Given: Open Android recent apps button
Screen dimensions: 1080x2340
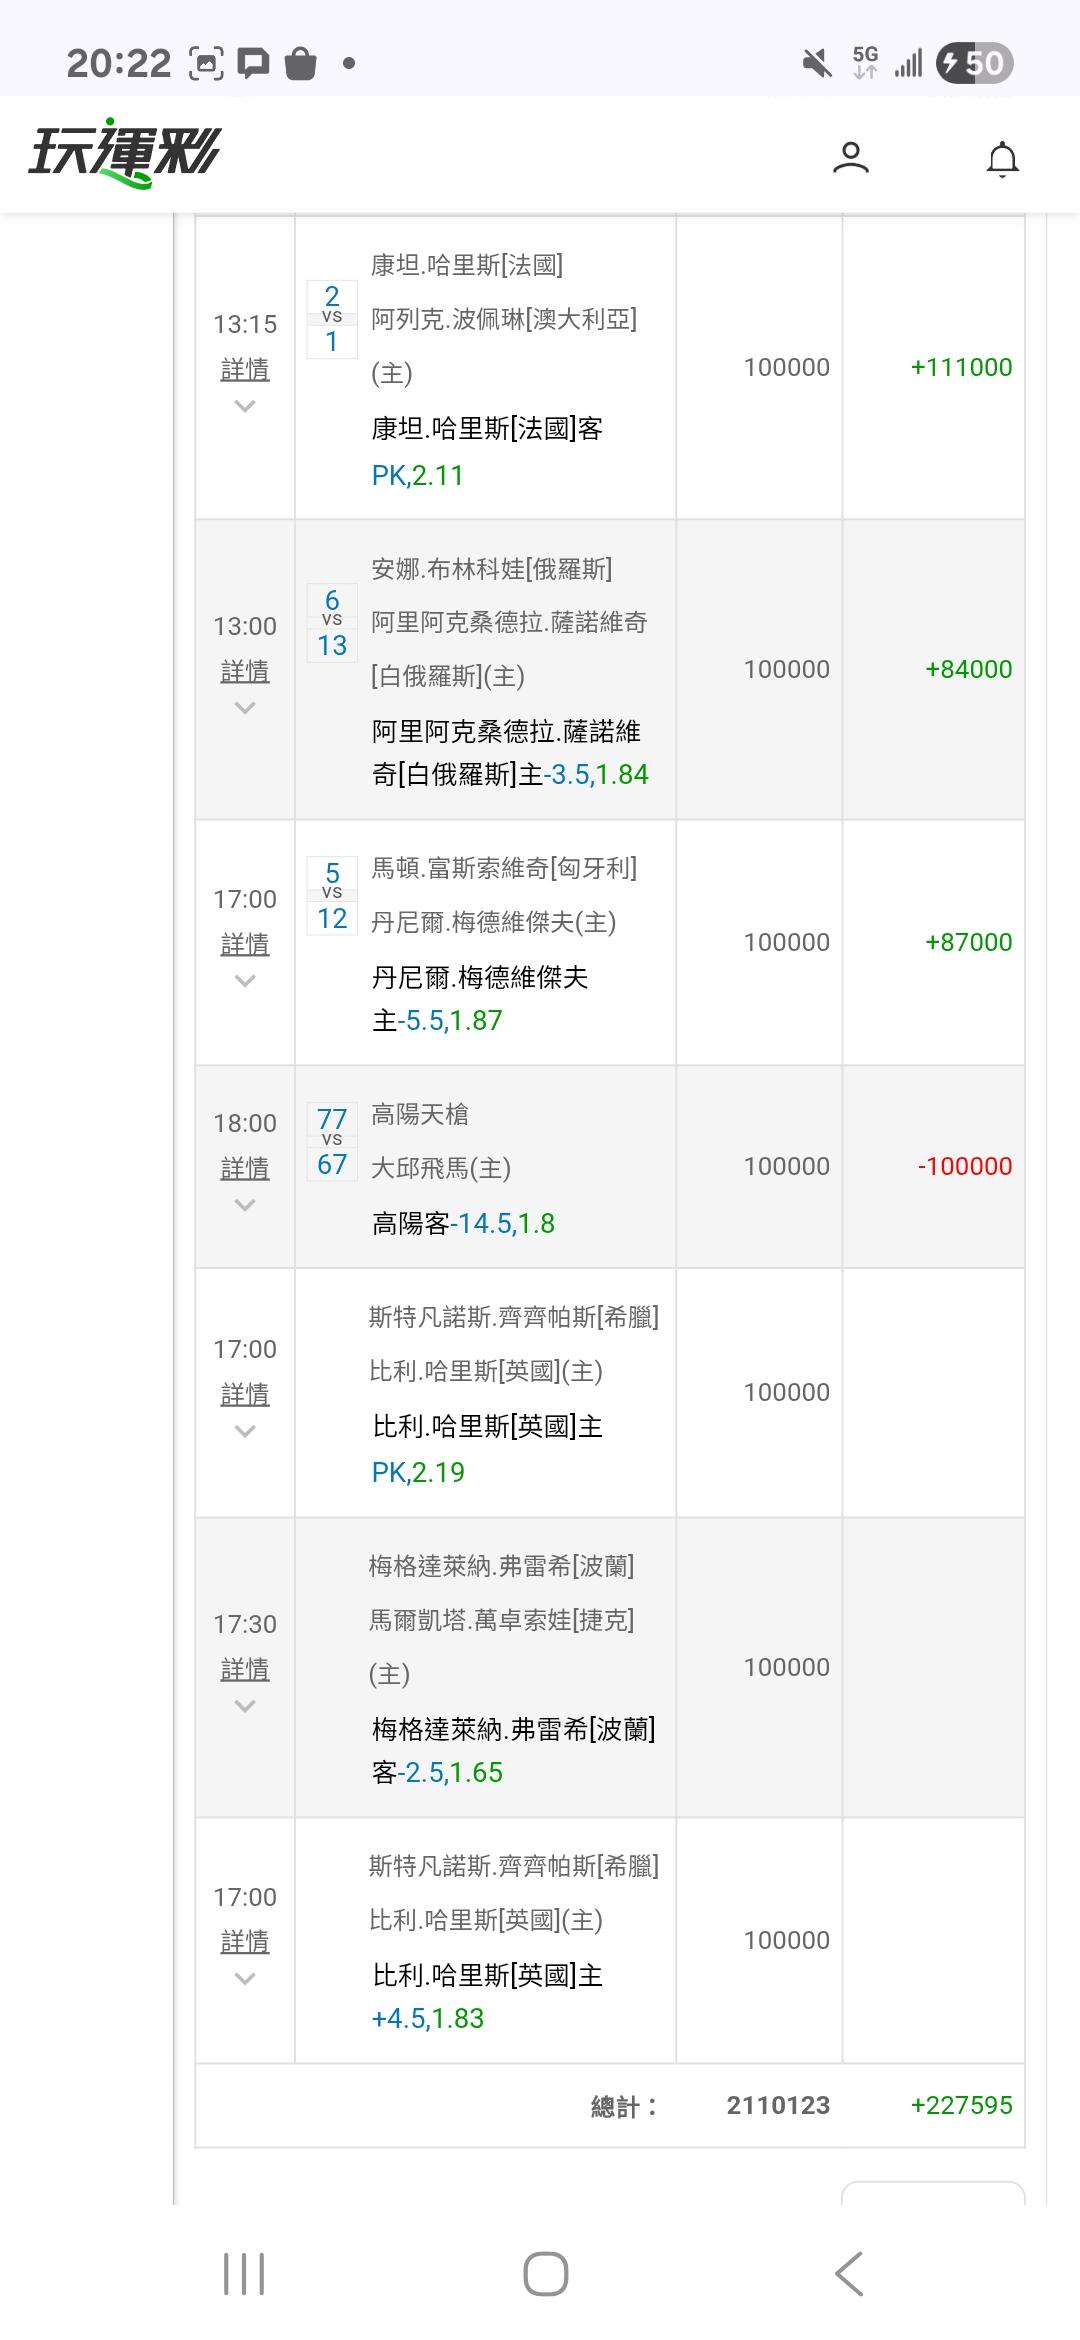Looking at the screenshot, I should click(x=244, y=2273).
